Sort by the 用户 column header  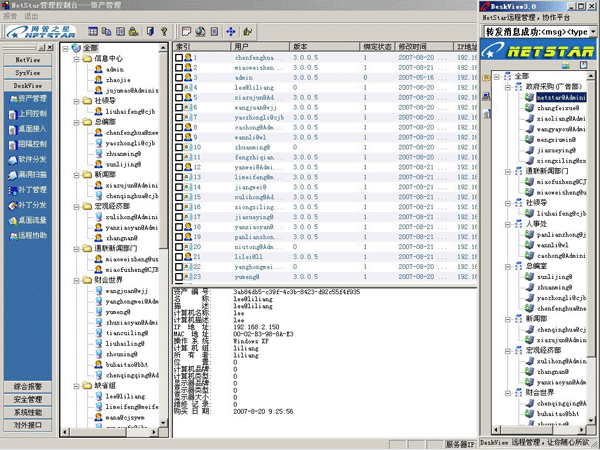click(x=259, y=47)
